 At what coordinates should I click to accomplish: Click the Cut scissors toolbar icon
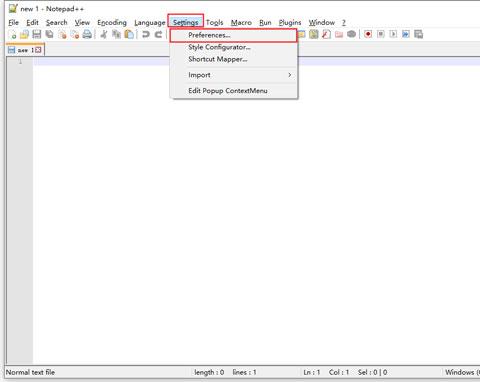click(x=104, y=34)
